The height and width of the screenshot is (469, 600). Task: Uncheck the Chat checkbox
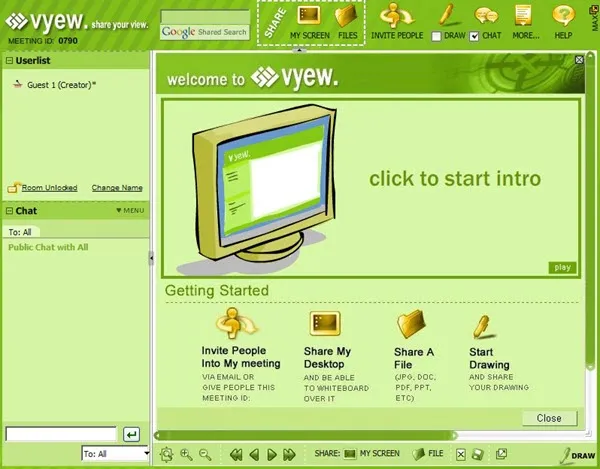click(x=474, y=36)
